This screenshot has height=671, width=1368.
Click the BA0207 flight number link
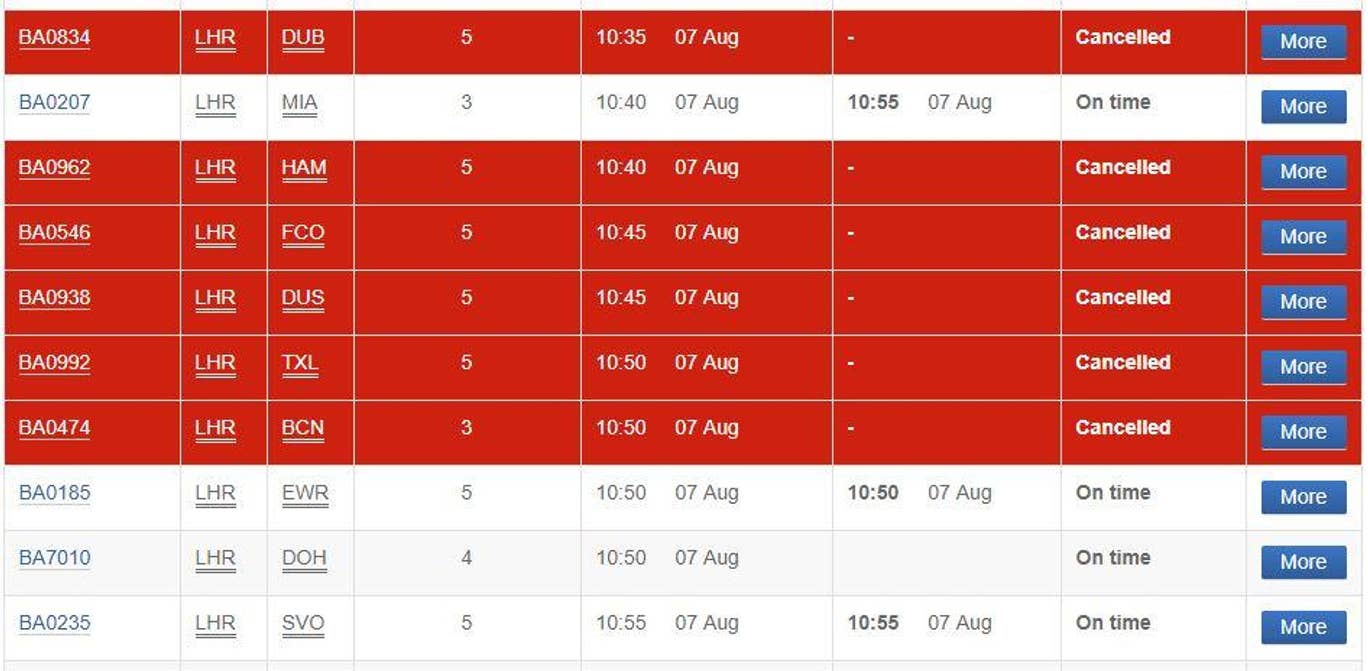click(54, 103)
